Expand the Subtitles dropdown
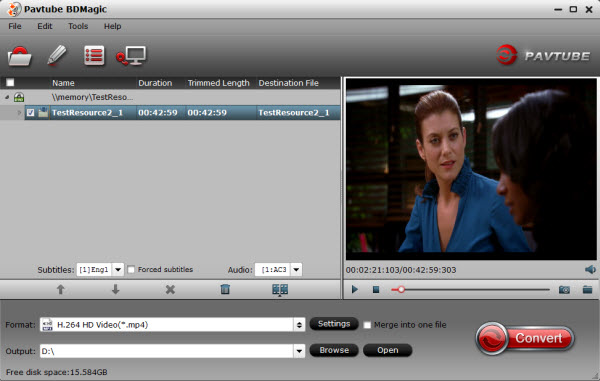This screenshot has width=600, height=381. coord(118,270)
